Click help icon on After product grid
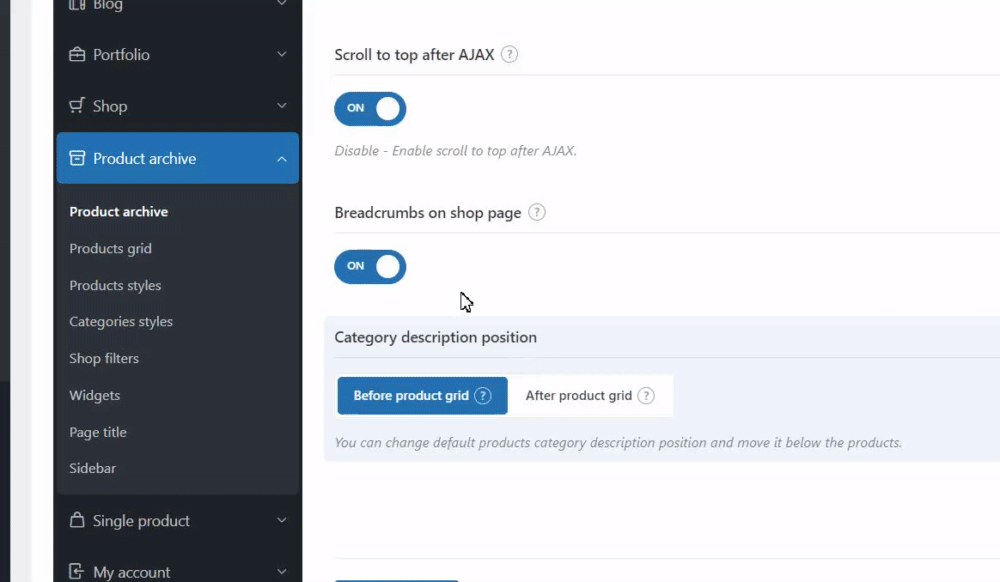The width and height of the screenshot is (1000, 582). pyautogui.click(x=646, y=396)
